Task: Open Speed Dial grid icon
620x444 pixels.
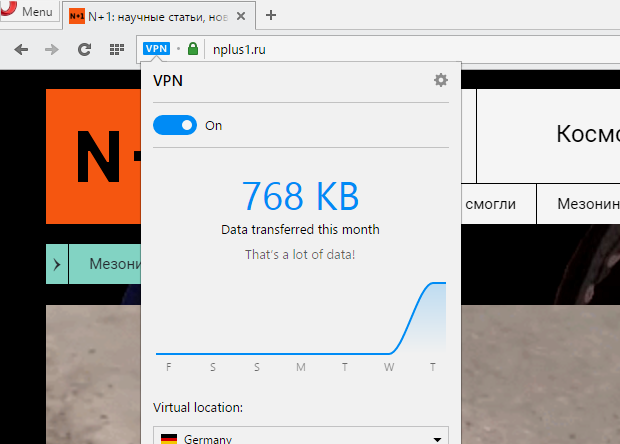Action: point(117,49)
